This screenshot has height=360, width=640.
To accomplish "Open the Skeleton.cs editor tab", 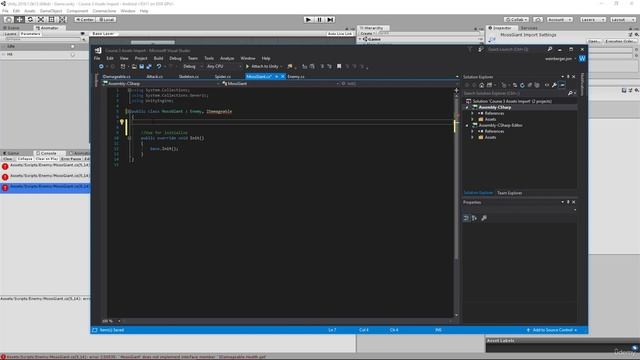I will 189,76.
